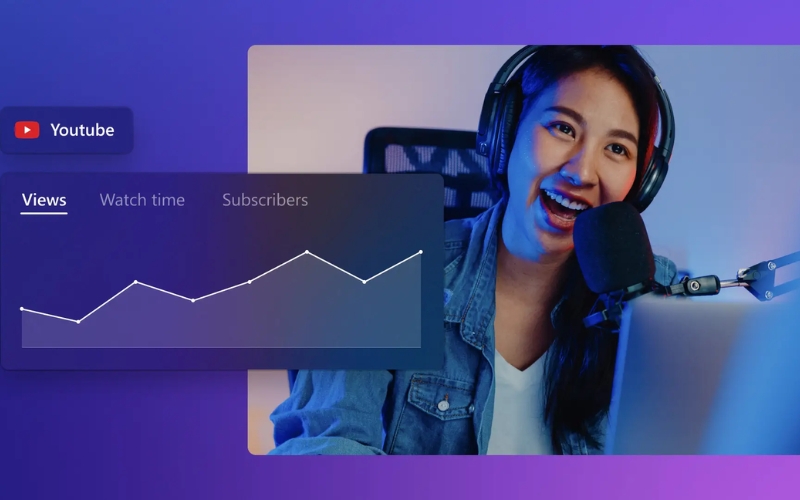
Task: Select the Views tab
Action: point(44,200)
